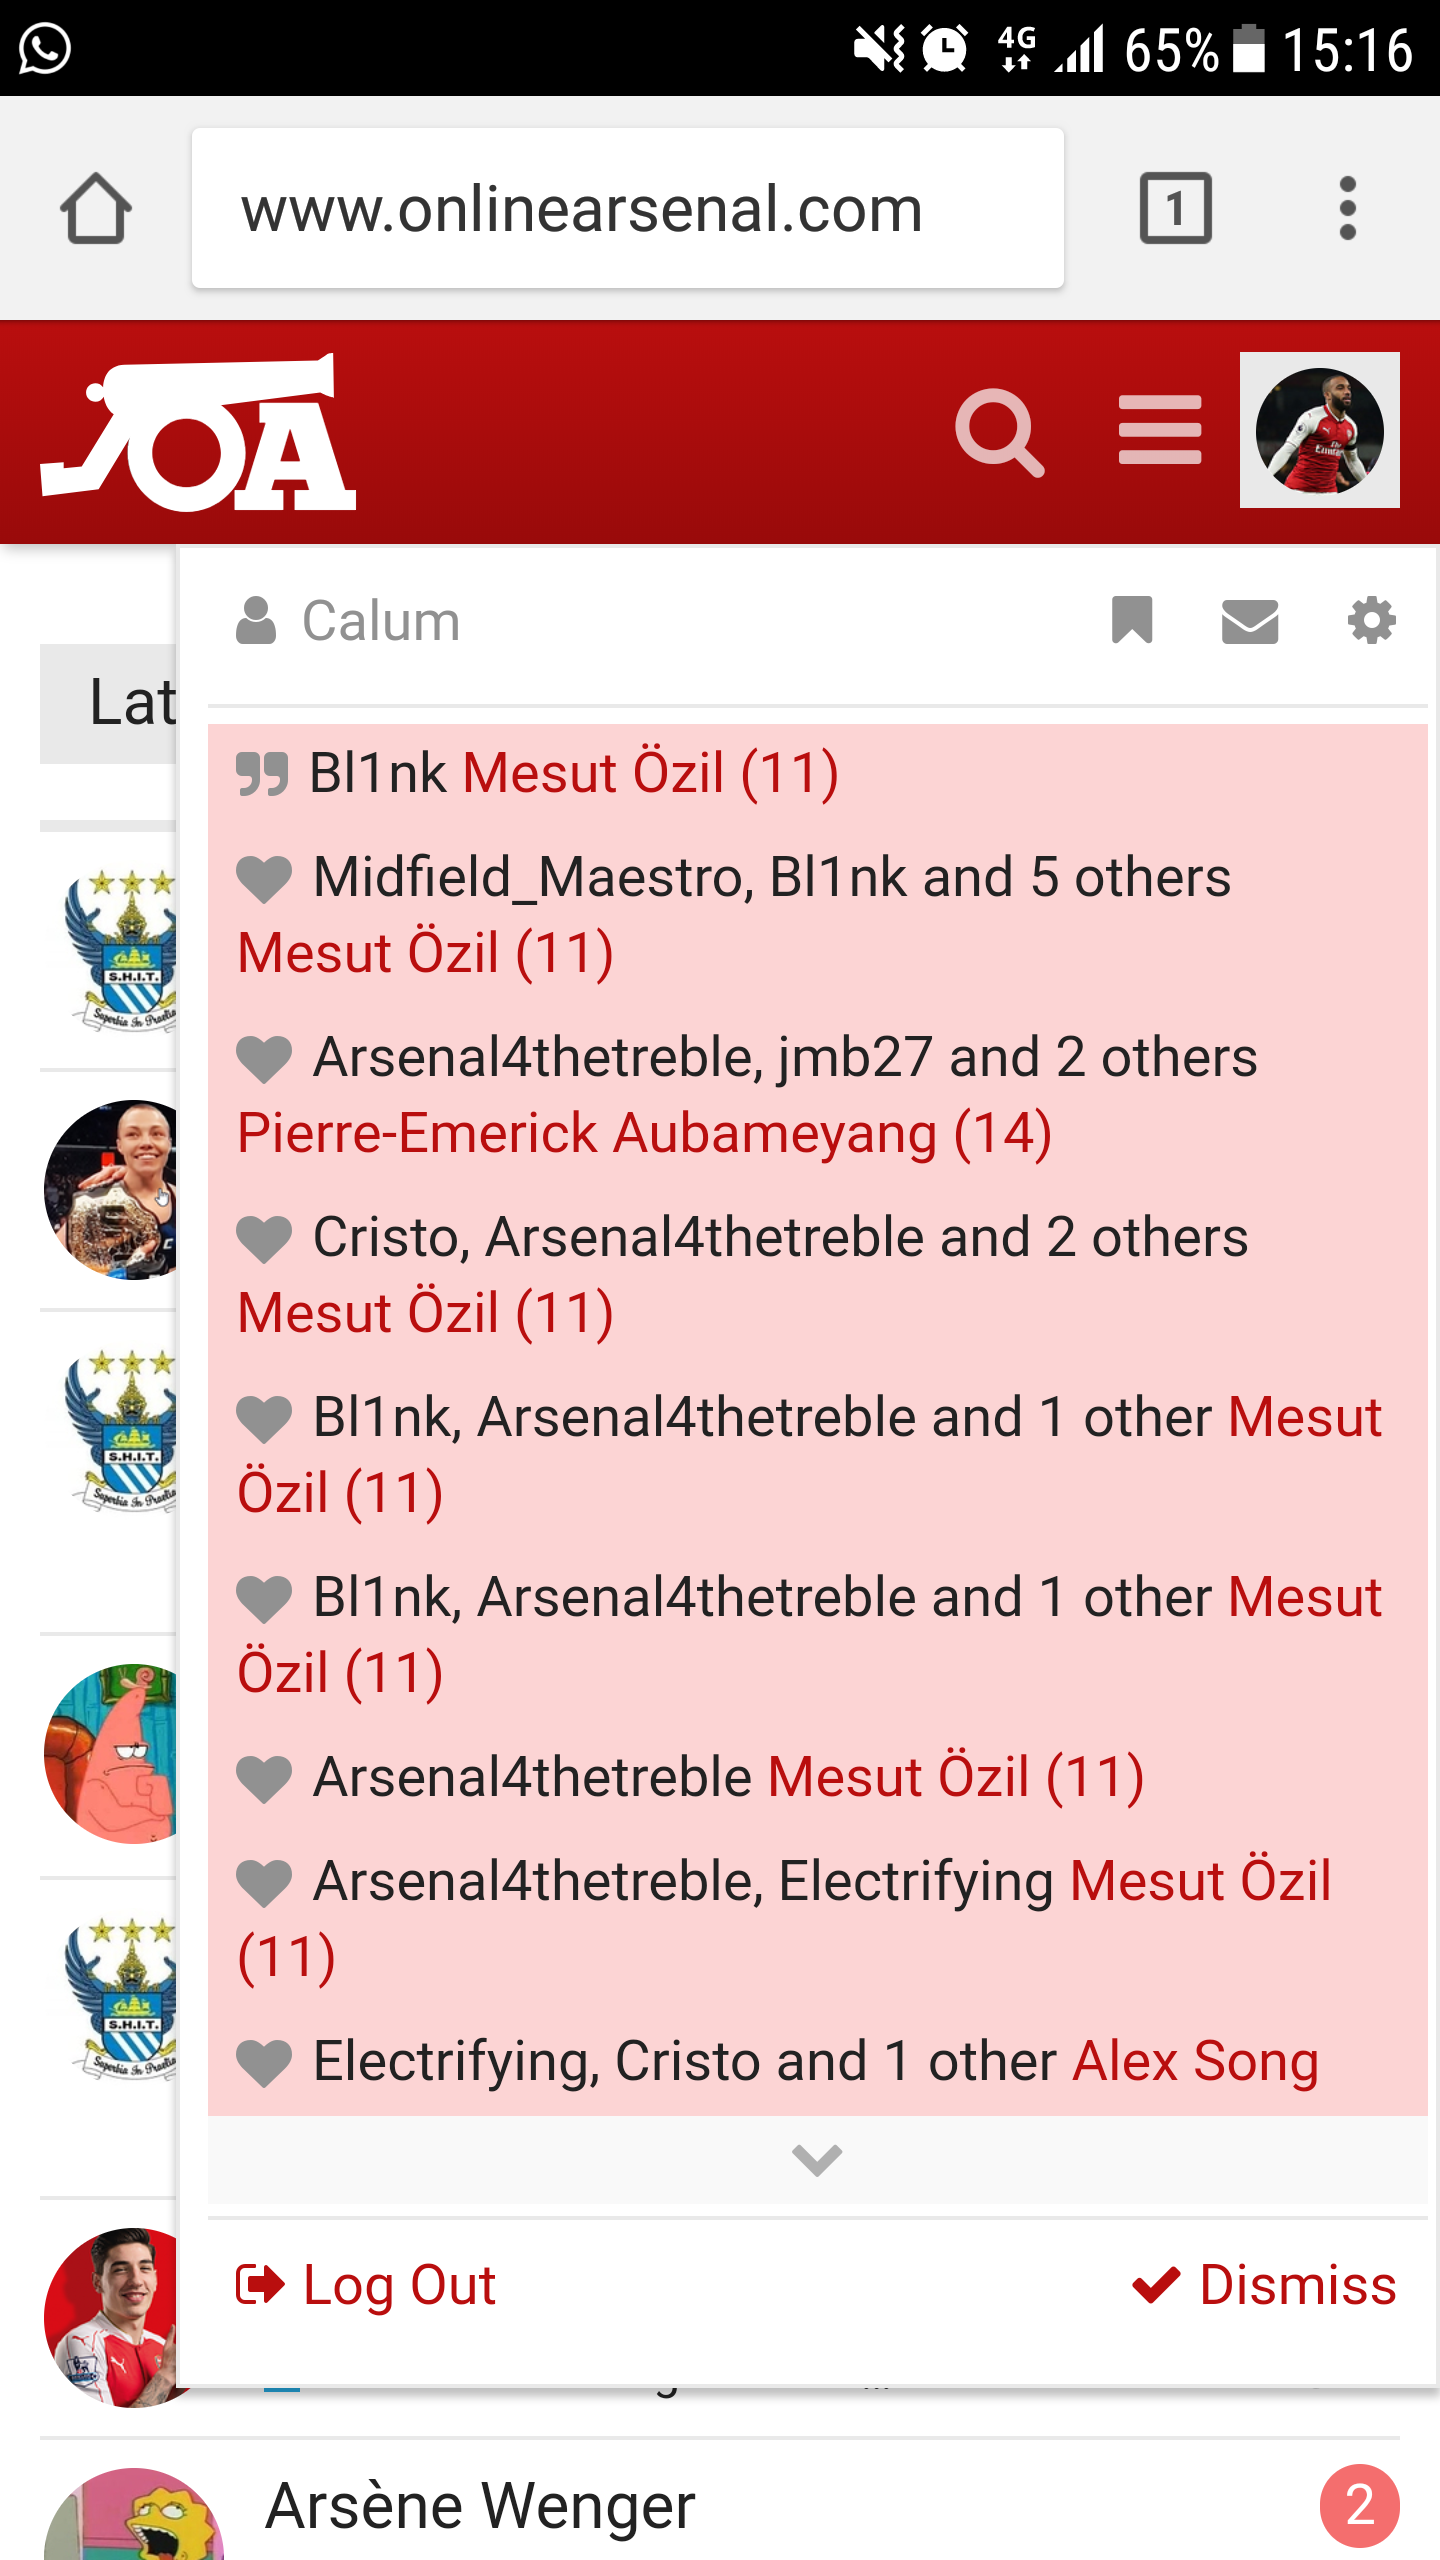Screen dimensions: 1440x2560
Task: Tap the user avatar in header
Action: click(1319, 430)
